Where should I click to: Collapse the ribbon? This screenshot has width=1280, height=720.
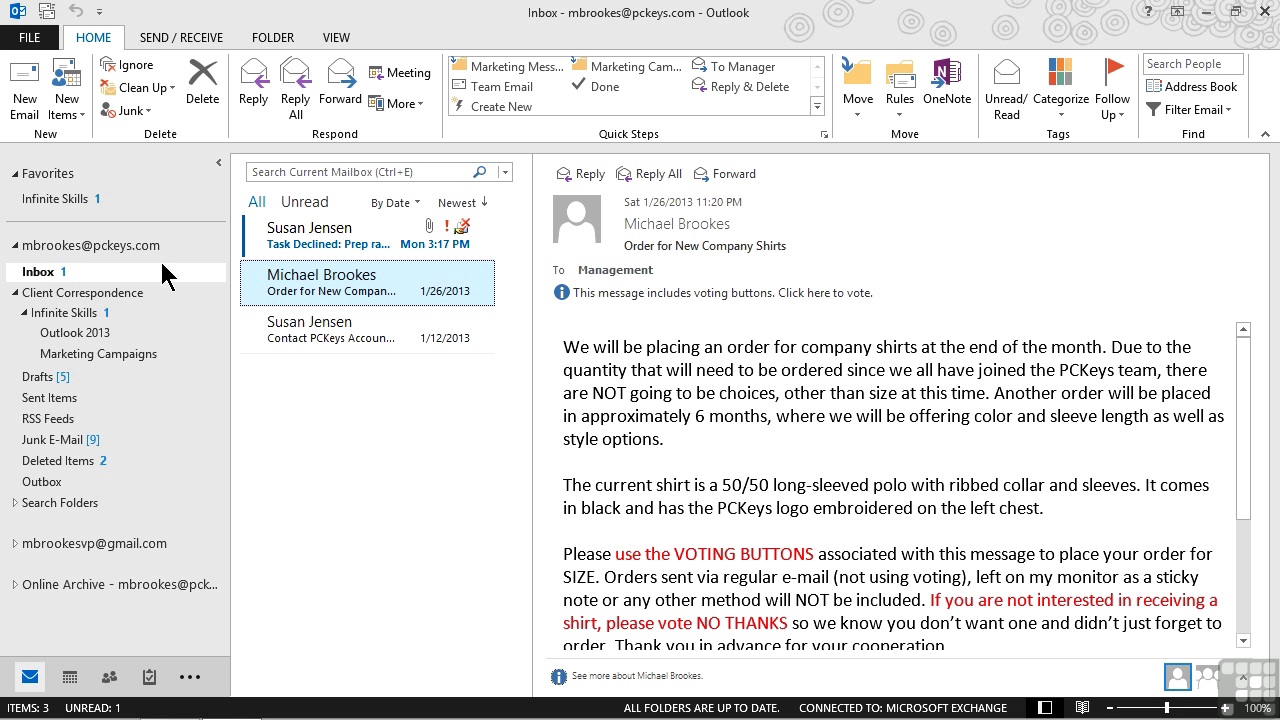[x=1265, y=134]
